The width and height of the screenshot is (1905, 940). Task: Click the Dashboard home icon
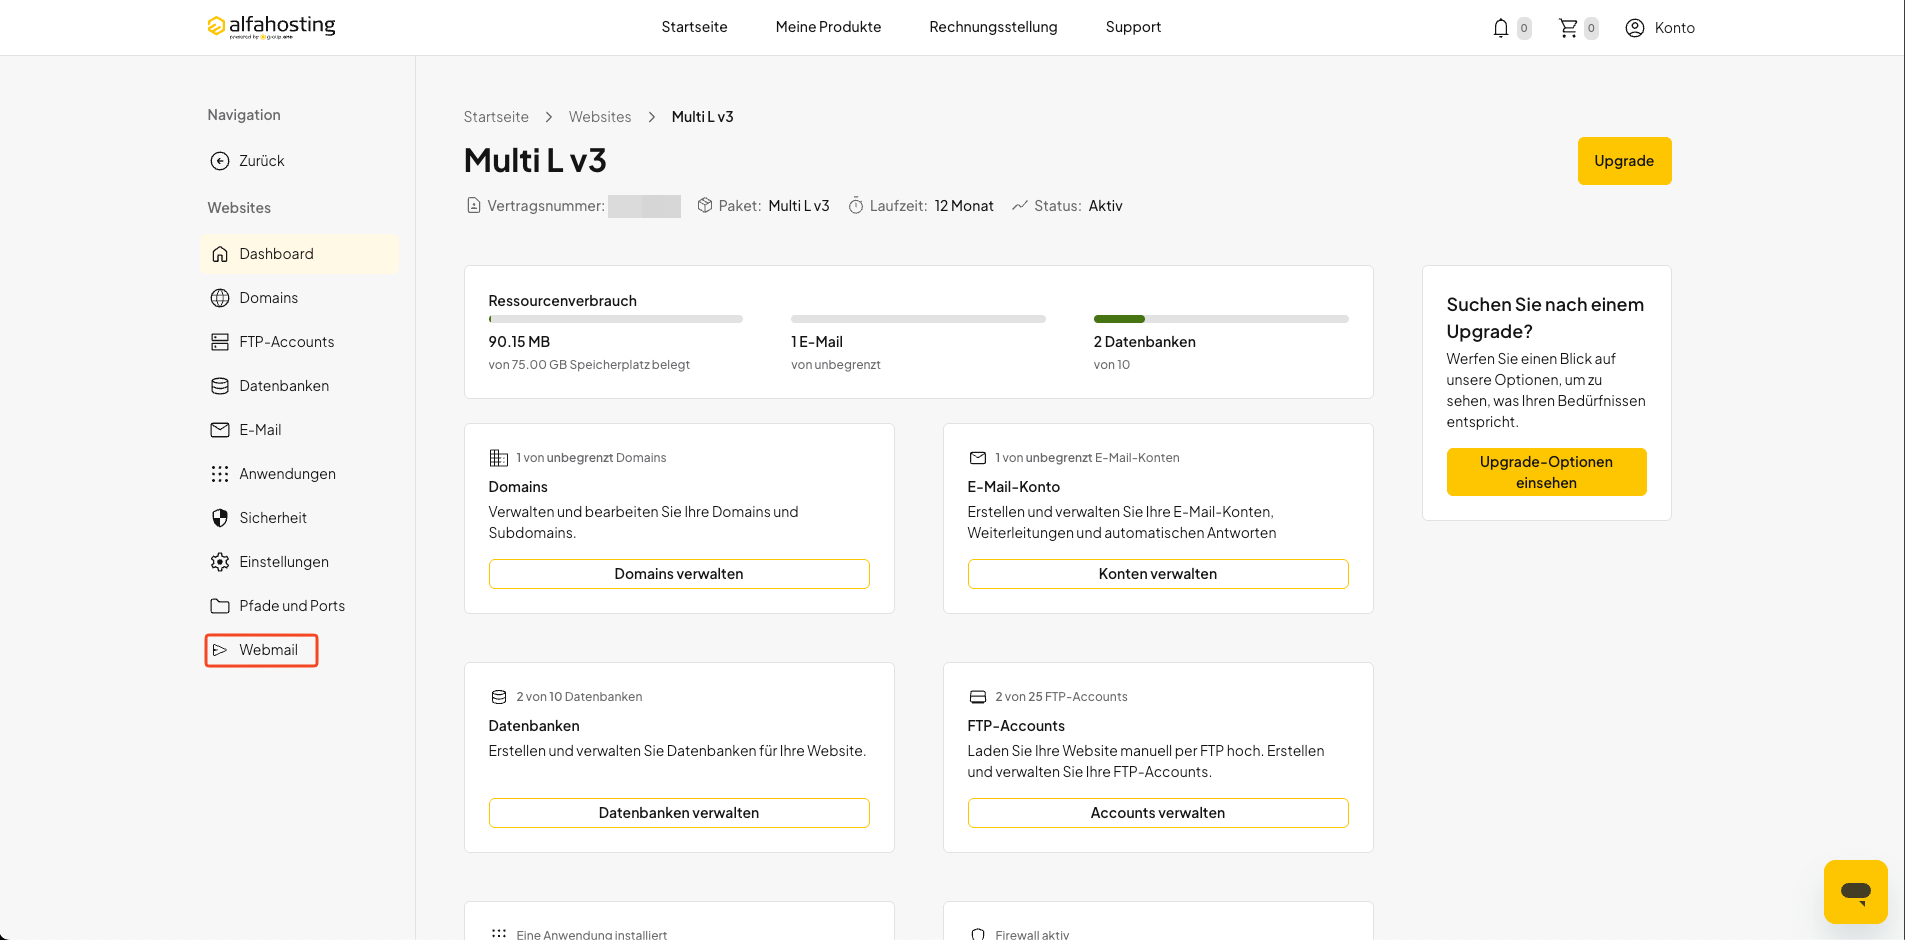[220, 254]
